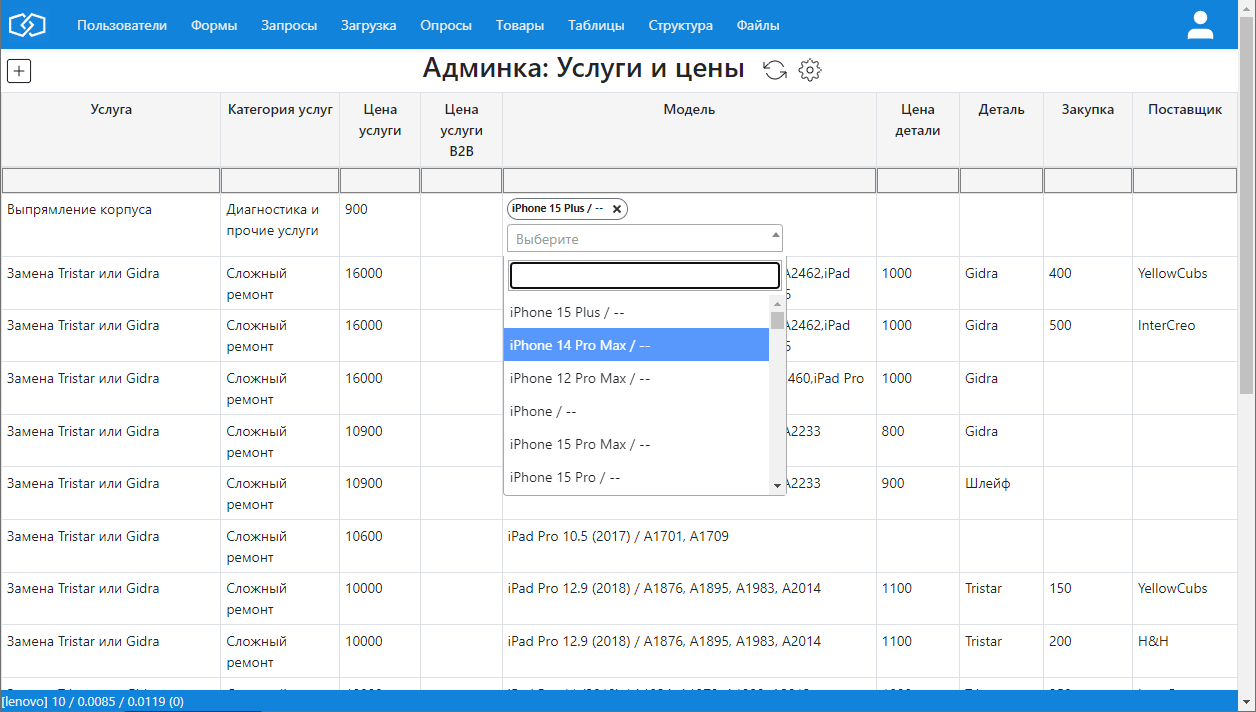The width and height of the screenshot is (1256, 712).
Task: Open the user profile icon
Action: (x=1200, y=25)
